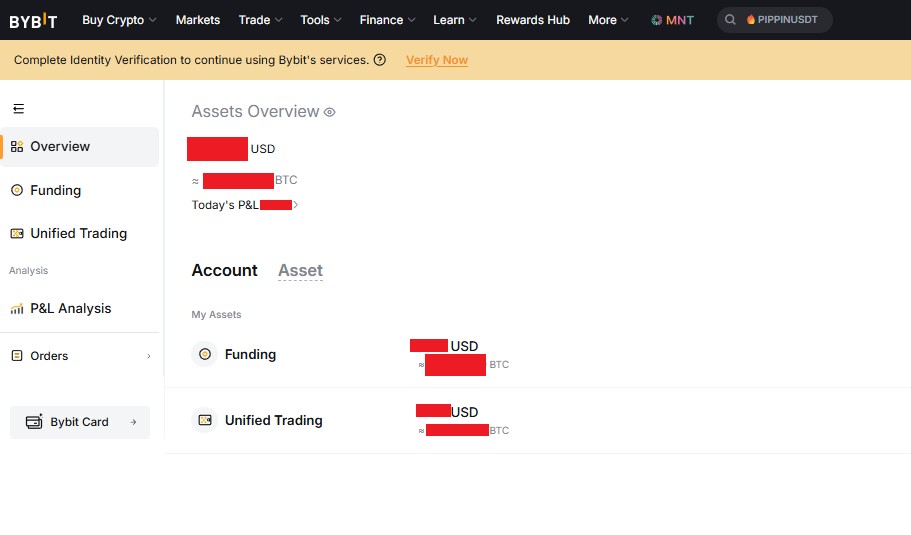The height and width of the screenshot is (535, 911).
Task: Open the Finance dropdown menu
Action: click(x=388, y=20)
